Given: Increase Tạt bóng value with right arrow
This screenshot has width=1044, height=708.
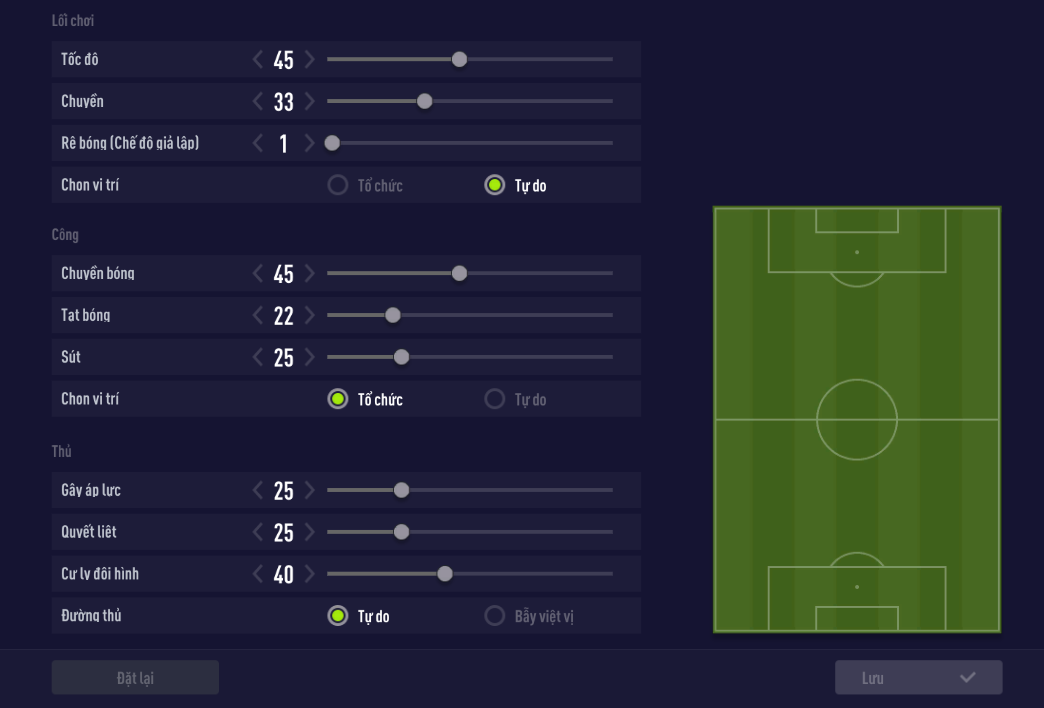Looking at the screenshot, I should [310, 316].
